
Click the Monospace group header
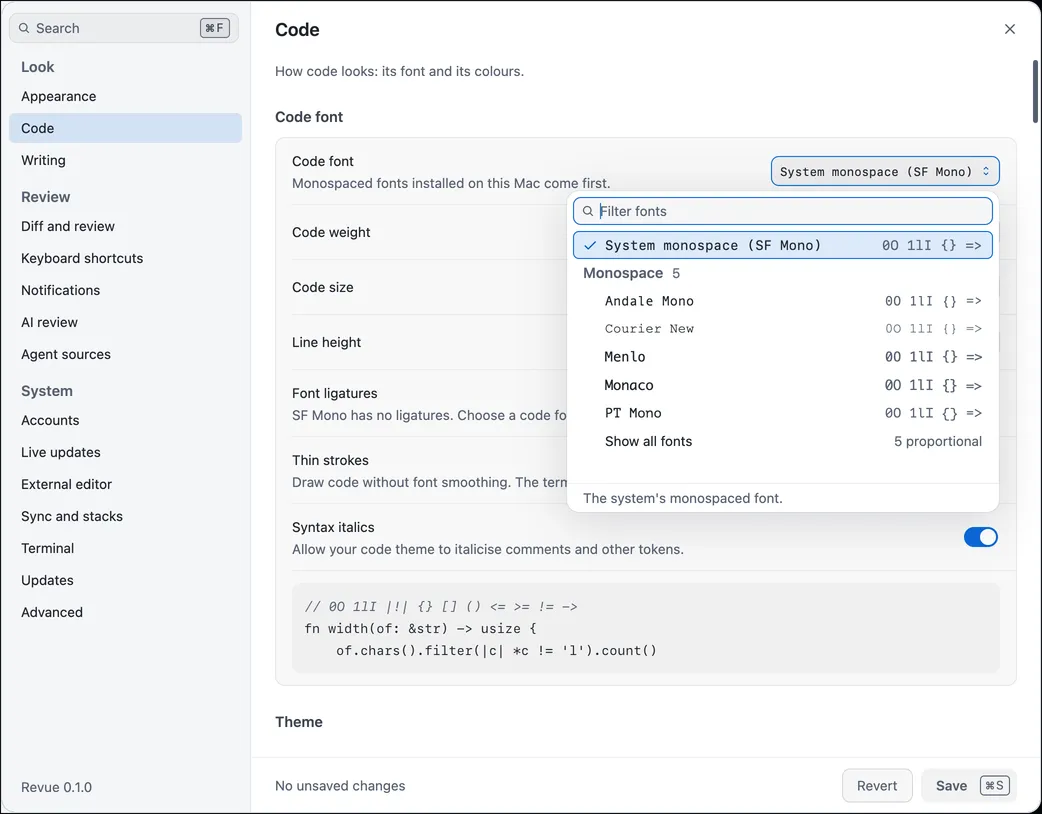pos(631,273)
